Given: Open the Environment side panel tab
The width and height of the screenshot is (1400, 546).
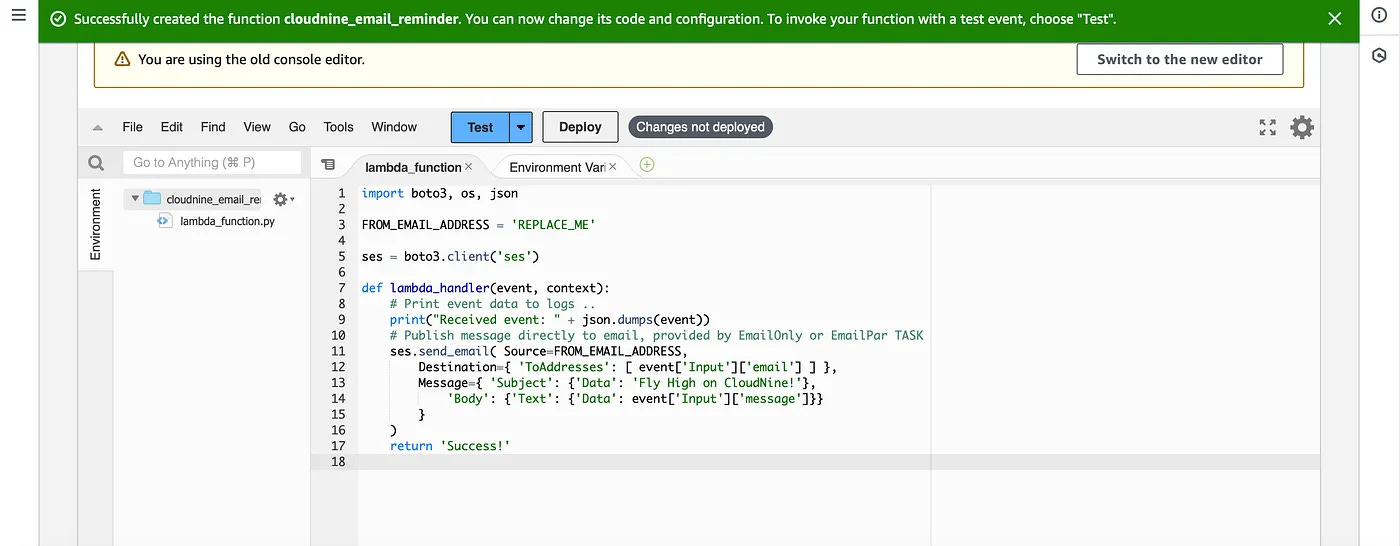Looking at the screenshot, I should tap(95, 224).
